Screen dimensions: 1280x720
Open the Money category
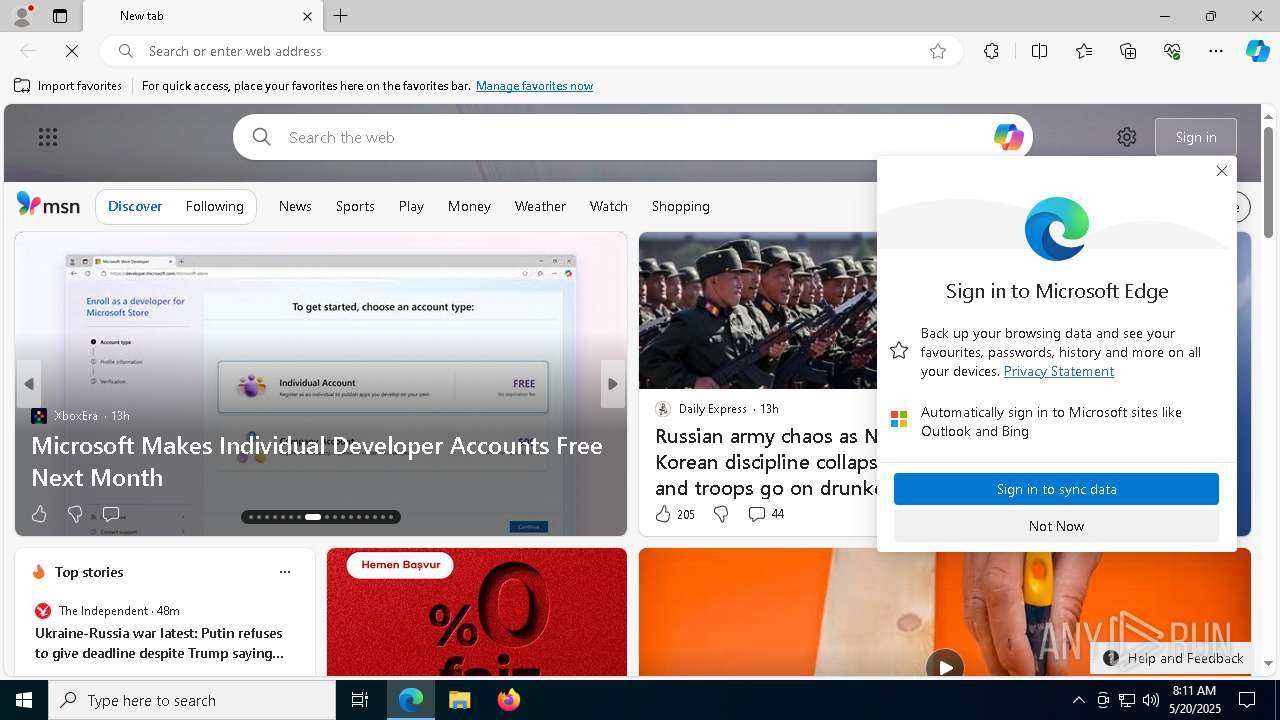[x=469, y=206]
